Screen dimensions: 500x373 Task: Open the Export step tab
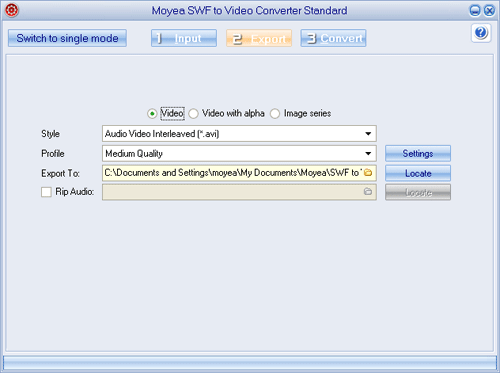[x=259, y=38]
